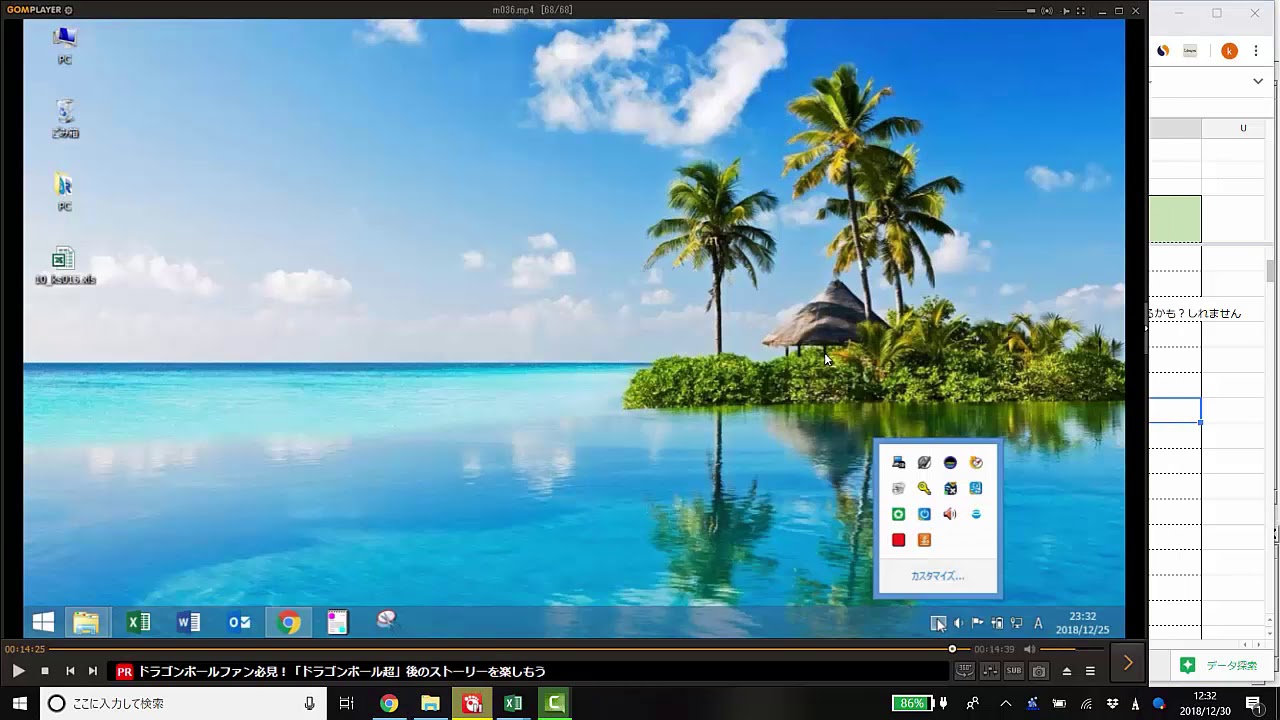Open Chrome three-dot menu
The width and height of the screenshot is (1280, 720).
pyautogui.click(x=1256, y=51)
